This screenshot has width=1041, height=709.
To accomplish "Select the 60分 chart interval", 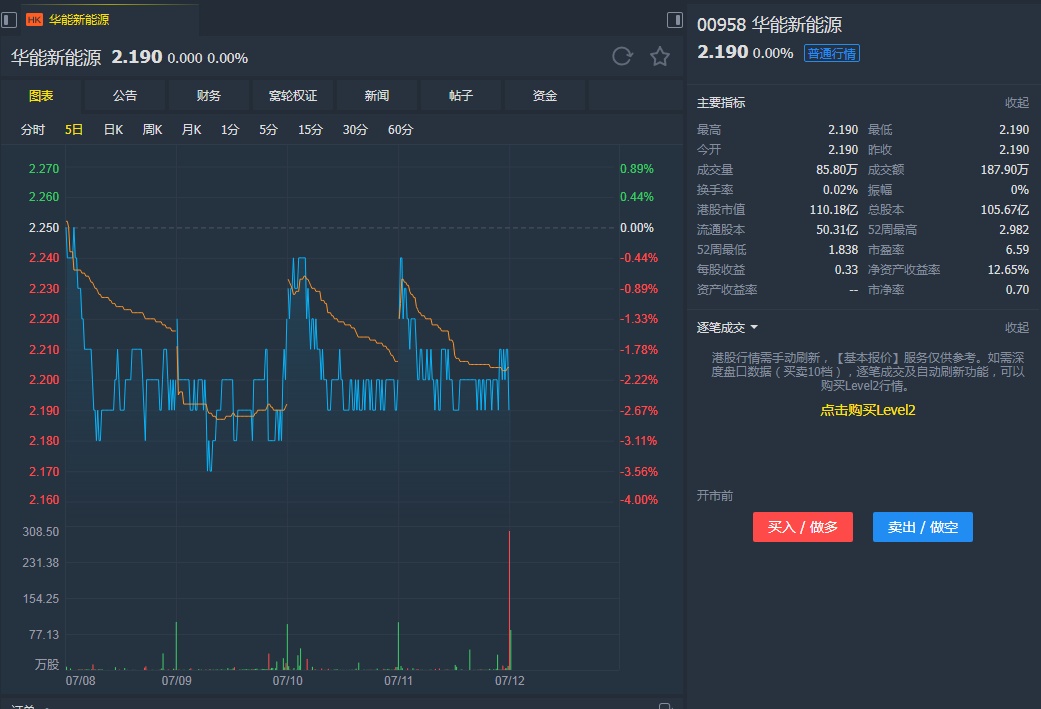I will click(x=400, y=129).
